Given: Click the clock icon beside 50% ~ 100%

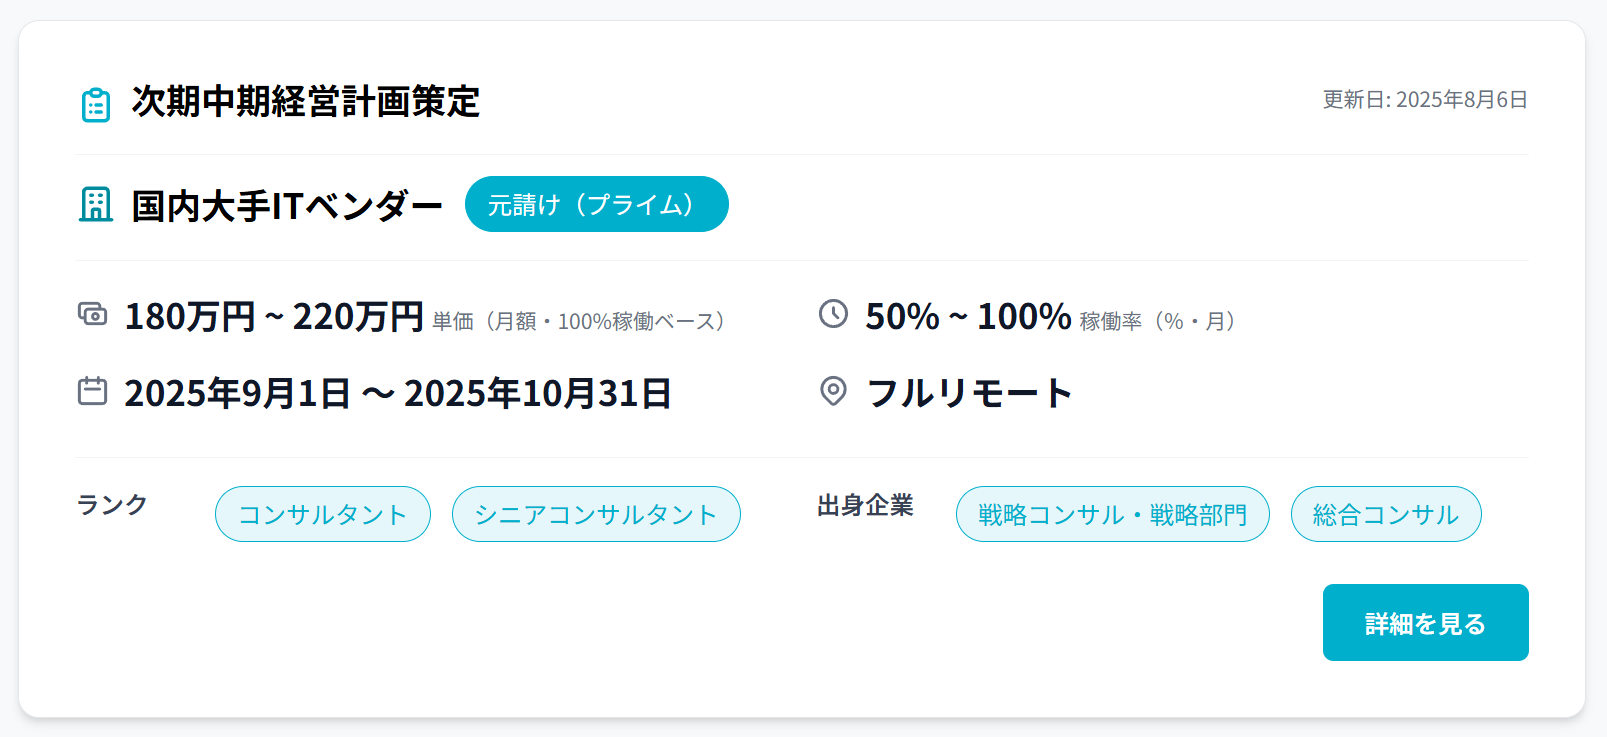Looking at the screenshot, I should click(833, 314).
